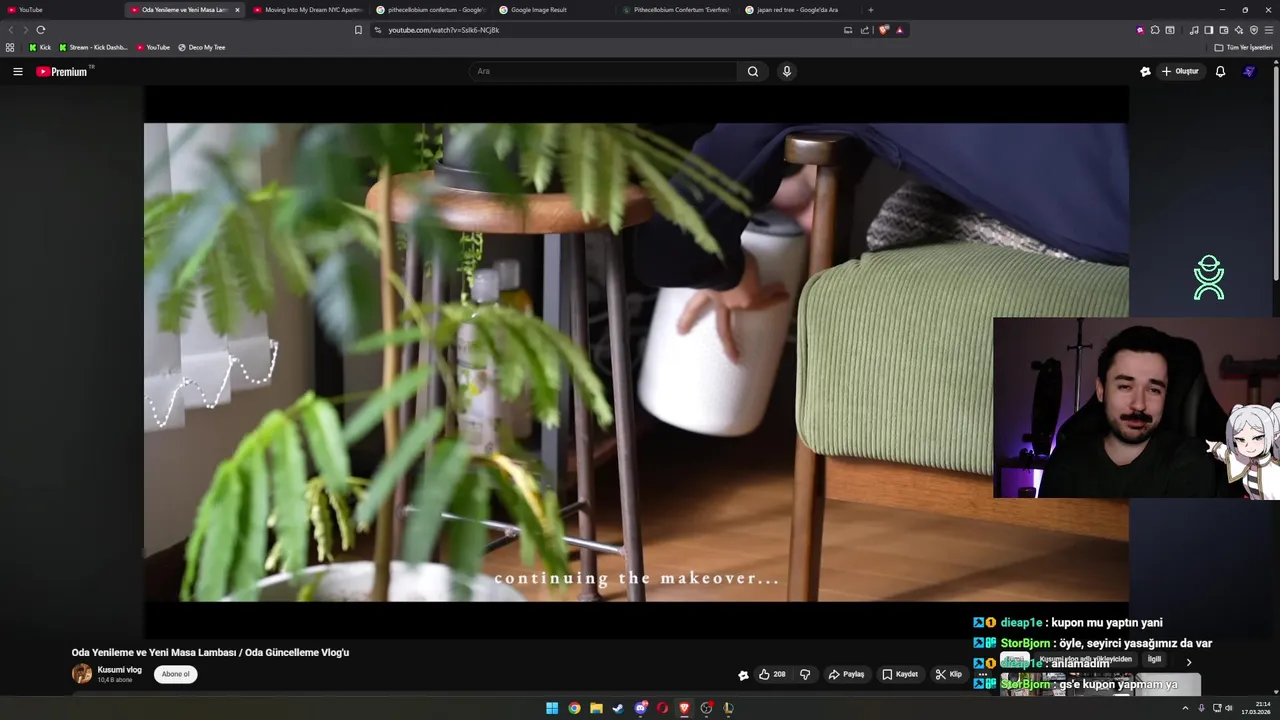Toggle the browser sidebar panel

coord(1208,30)
